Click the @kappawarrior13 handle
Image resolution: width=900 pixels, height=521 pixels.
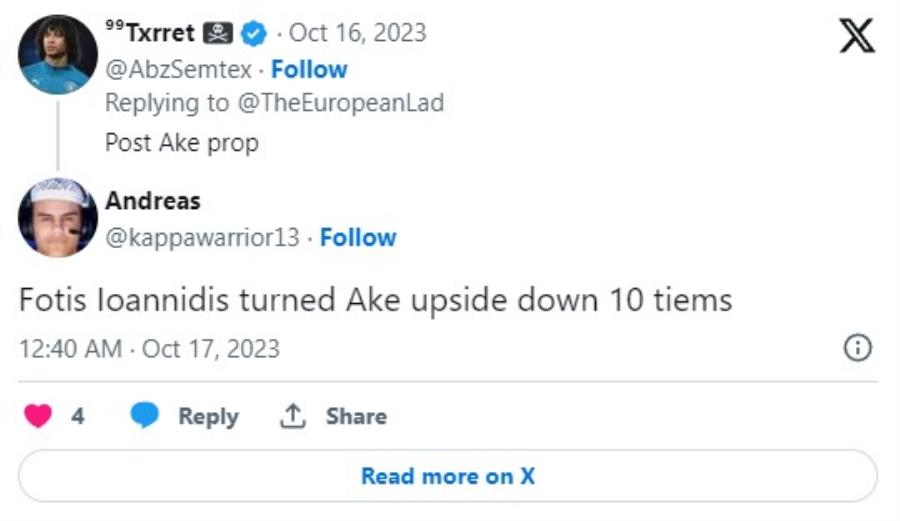pyautogui.click(x=202, y=238)
